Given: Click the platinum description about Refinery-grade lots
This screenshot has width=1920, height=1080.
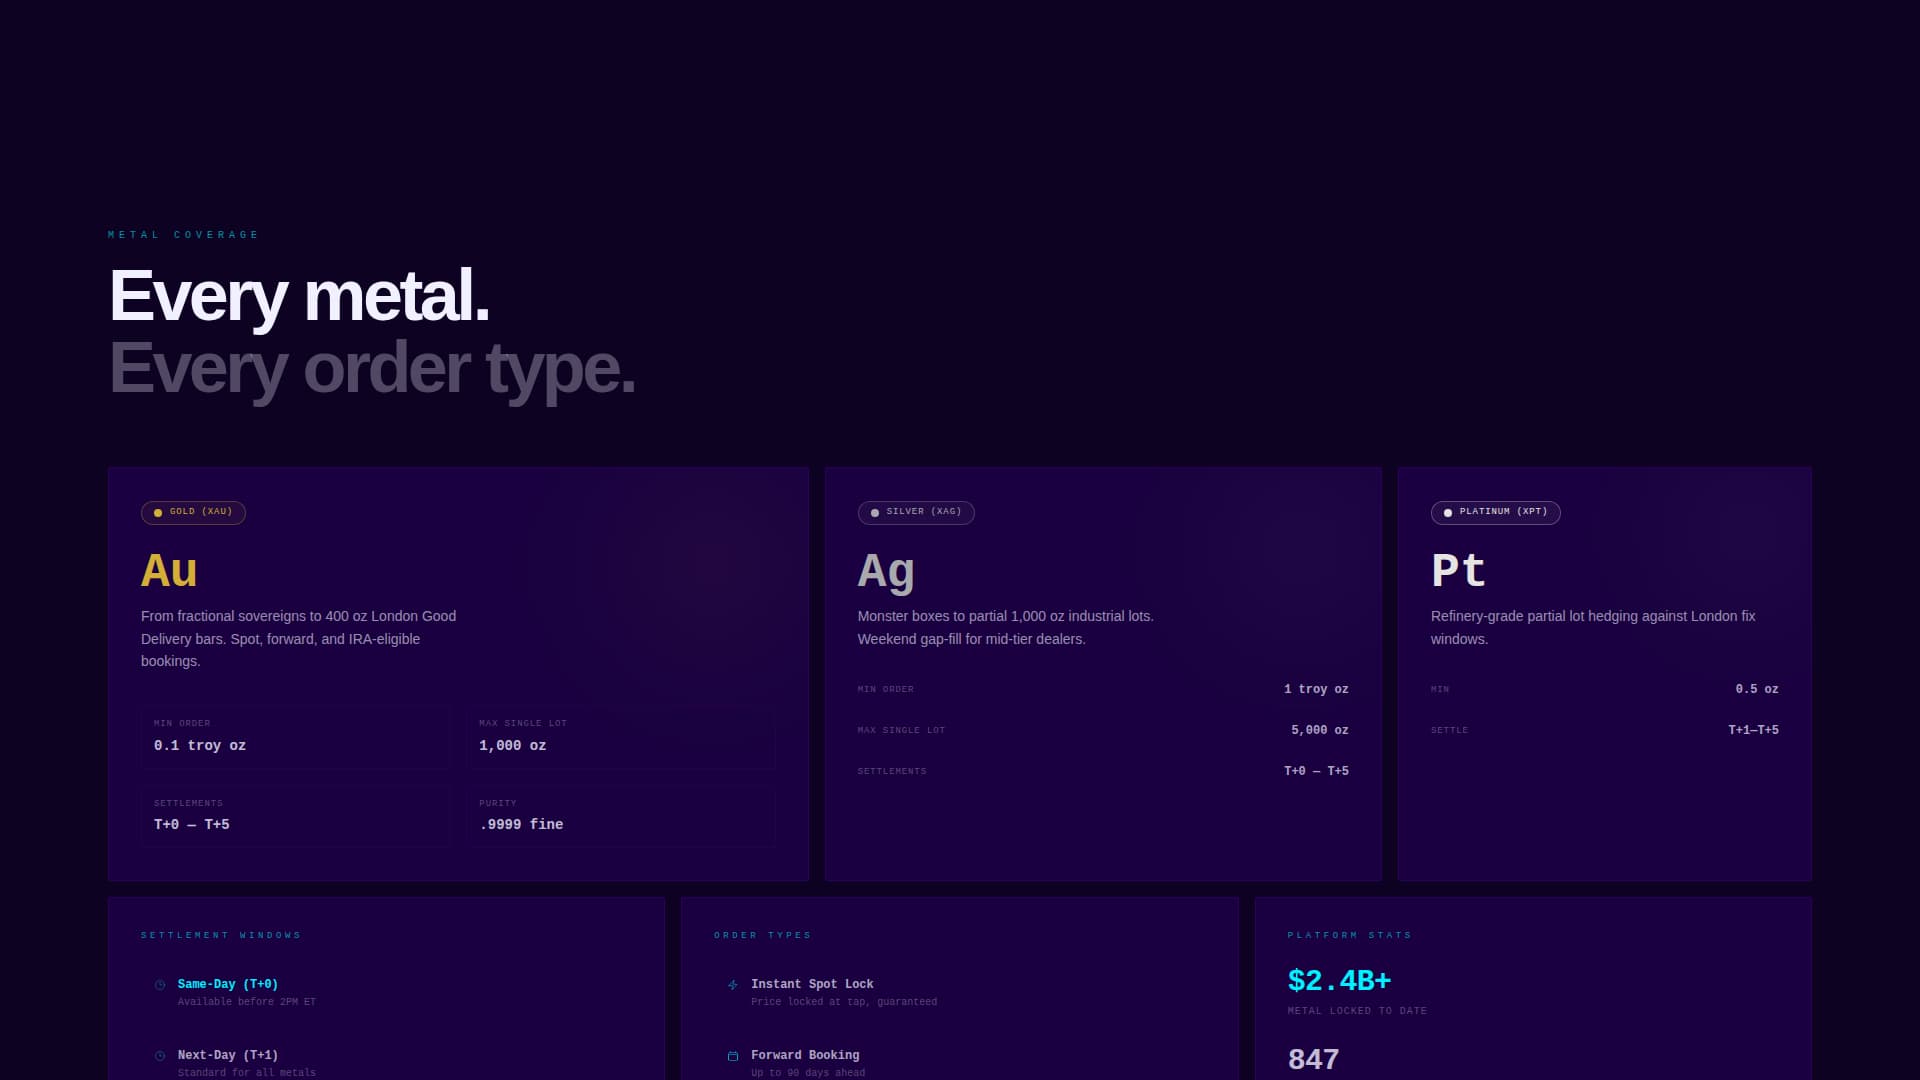Looking at the screenshot, I should (1593, 628).
